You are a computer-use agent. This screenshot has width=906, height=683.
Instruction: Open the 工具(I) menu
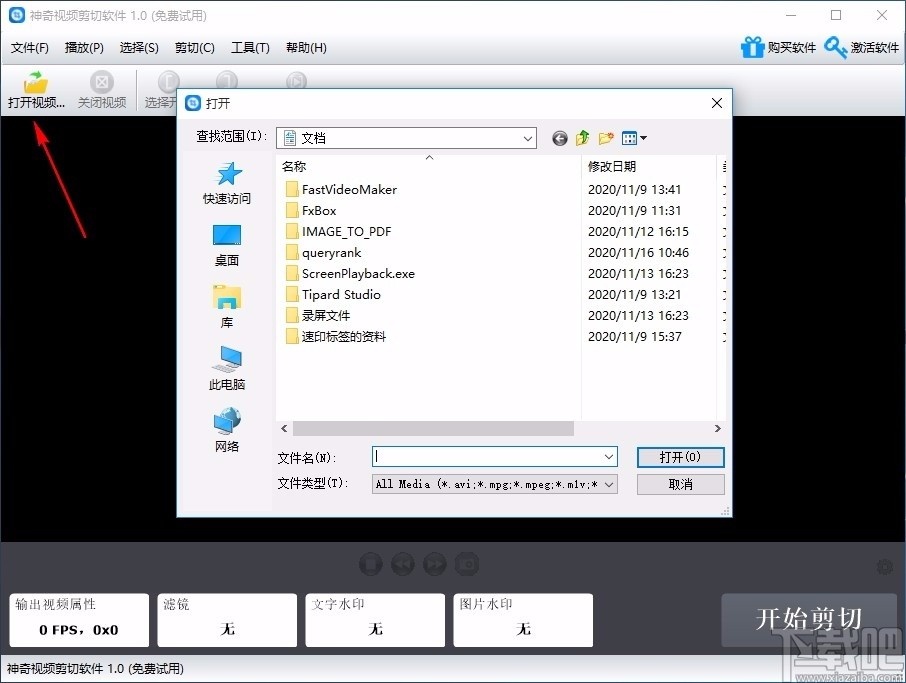pos(250,47)
